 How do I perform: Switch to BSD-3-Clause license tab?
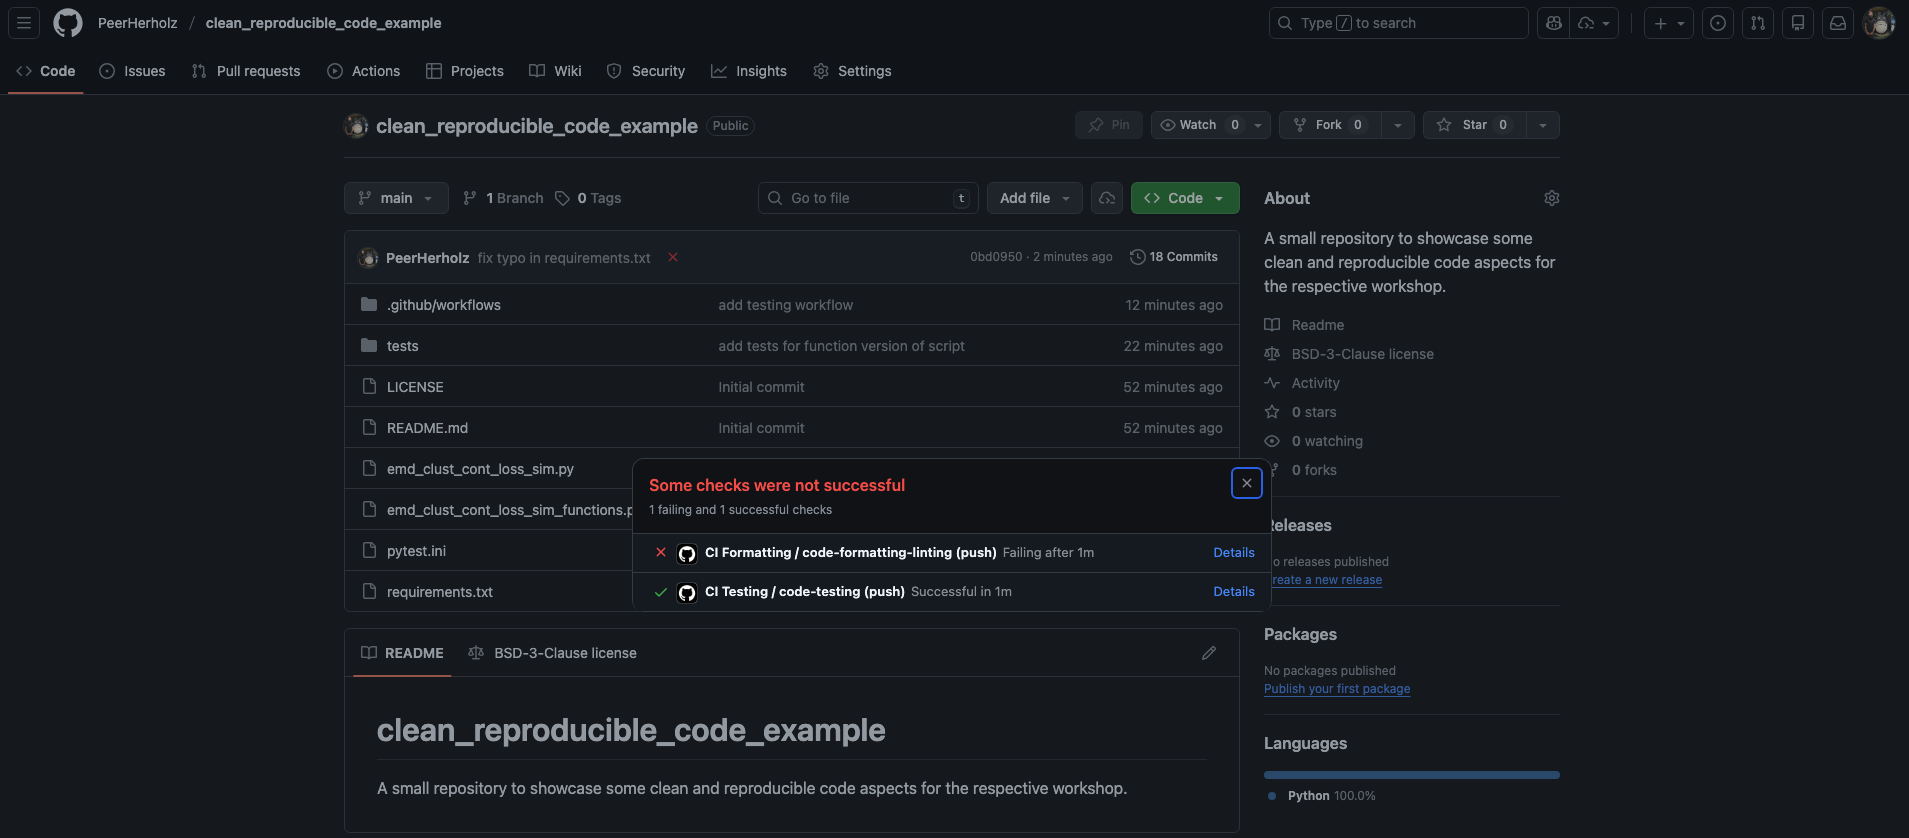click(x=552, y=653)
